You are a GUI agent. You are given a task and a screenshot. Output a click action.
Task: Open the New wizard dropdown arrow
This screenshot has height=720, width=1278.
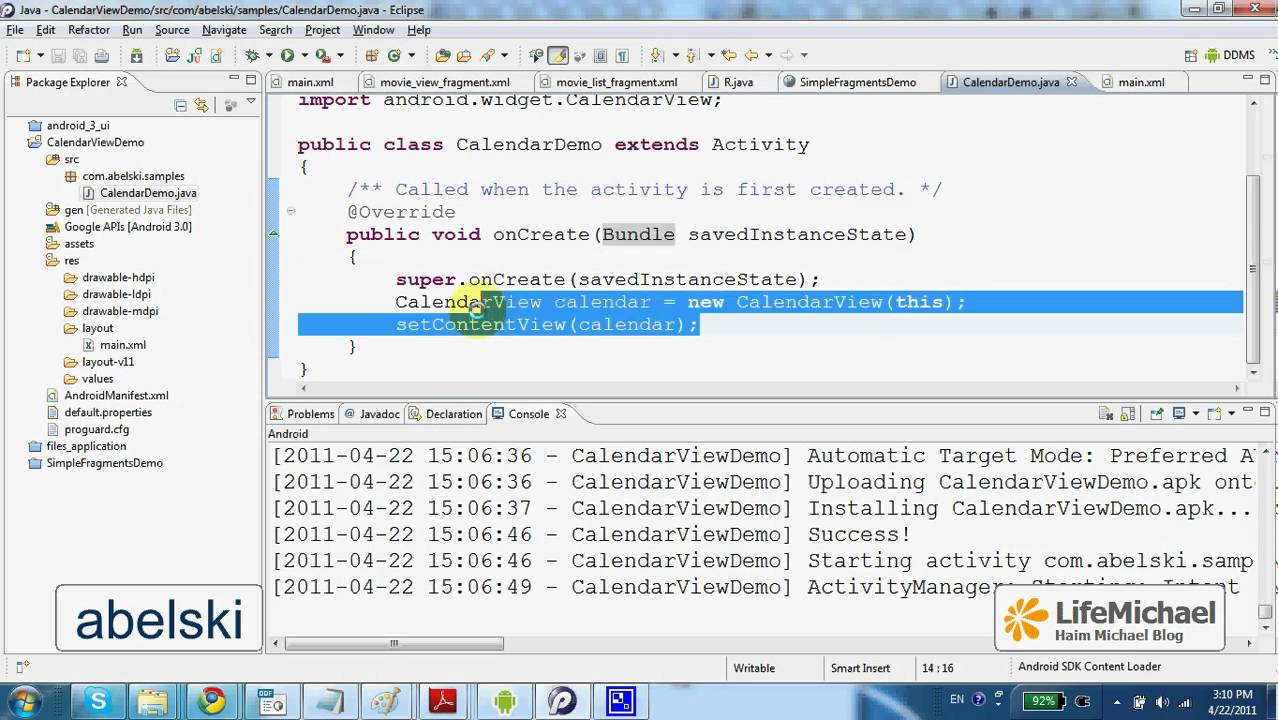click(41, 56)
